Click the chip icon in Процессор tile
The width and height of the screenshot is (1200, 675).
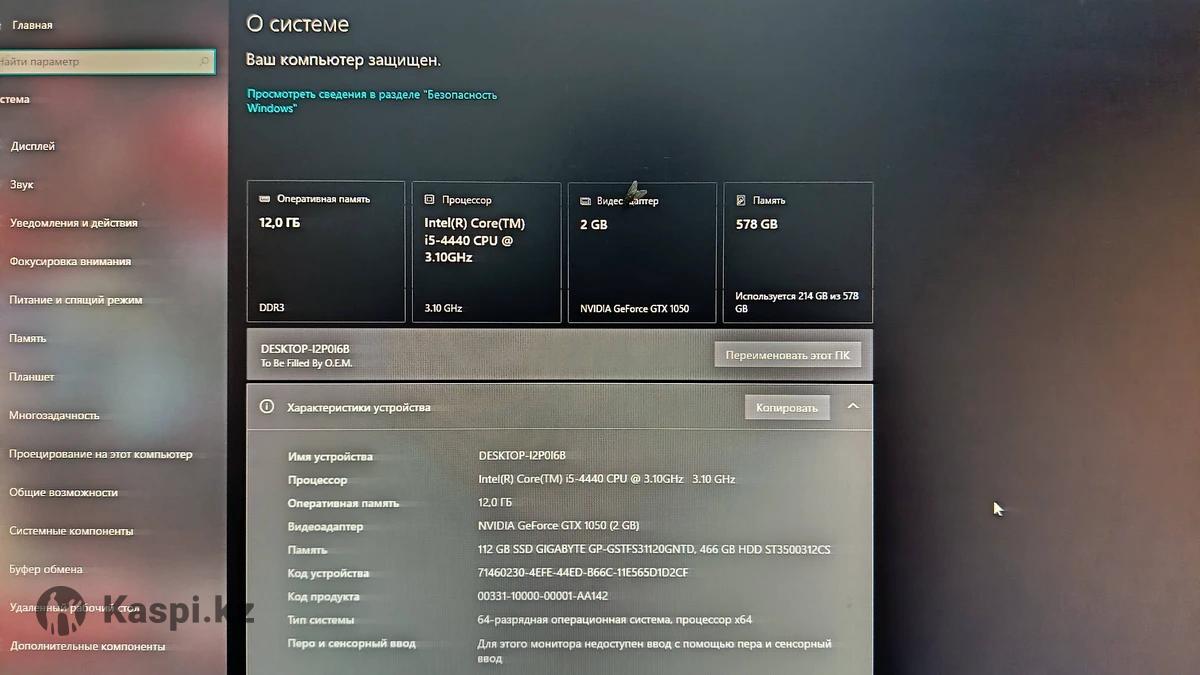tap(429, 200)
